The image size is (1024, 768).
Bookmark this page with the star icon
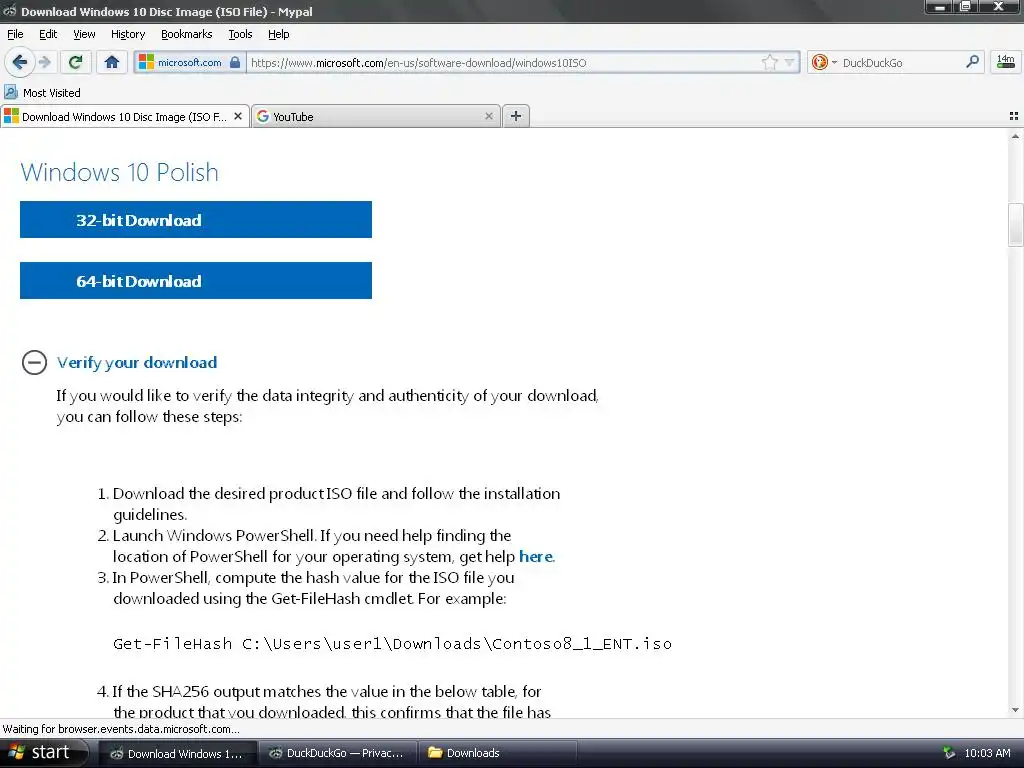point(769,63)
